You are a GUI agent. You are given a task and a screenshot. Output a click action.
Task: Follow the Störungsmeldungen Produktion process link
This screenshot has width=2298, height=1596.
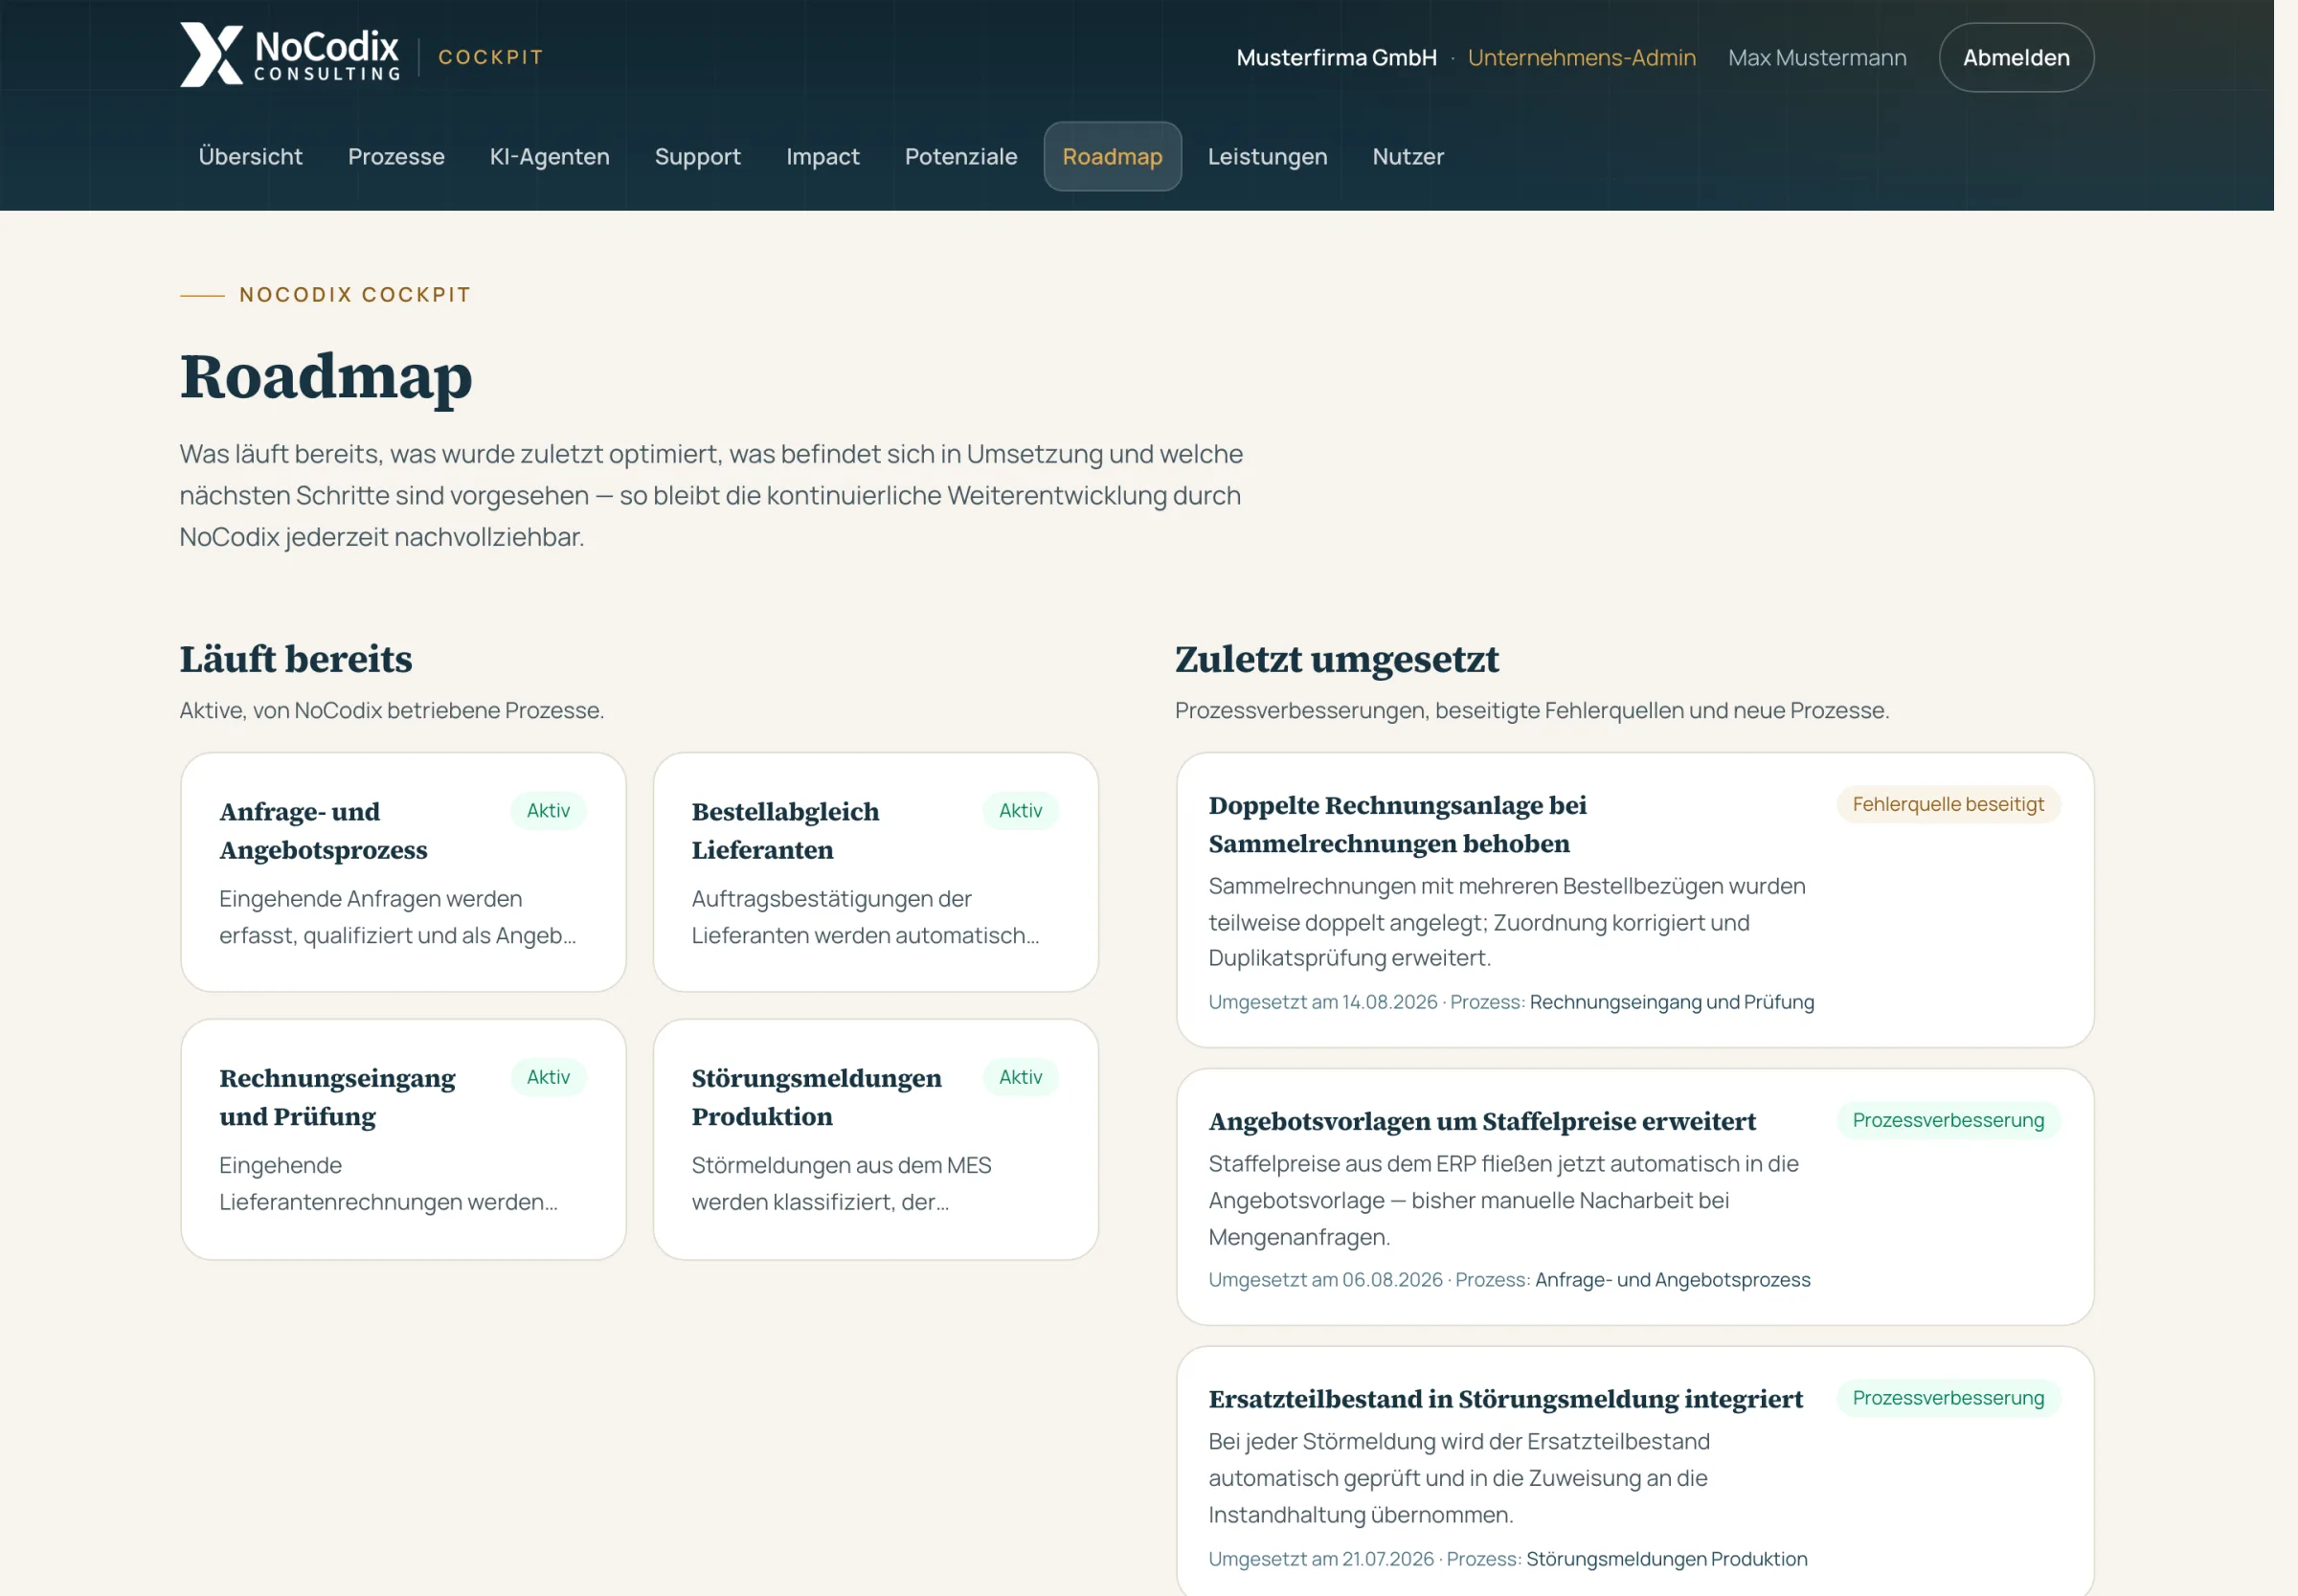(x=1666, y=1559)
